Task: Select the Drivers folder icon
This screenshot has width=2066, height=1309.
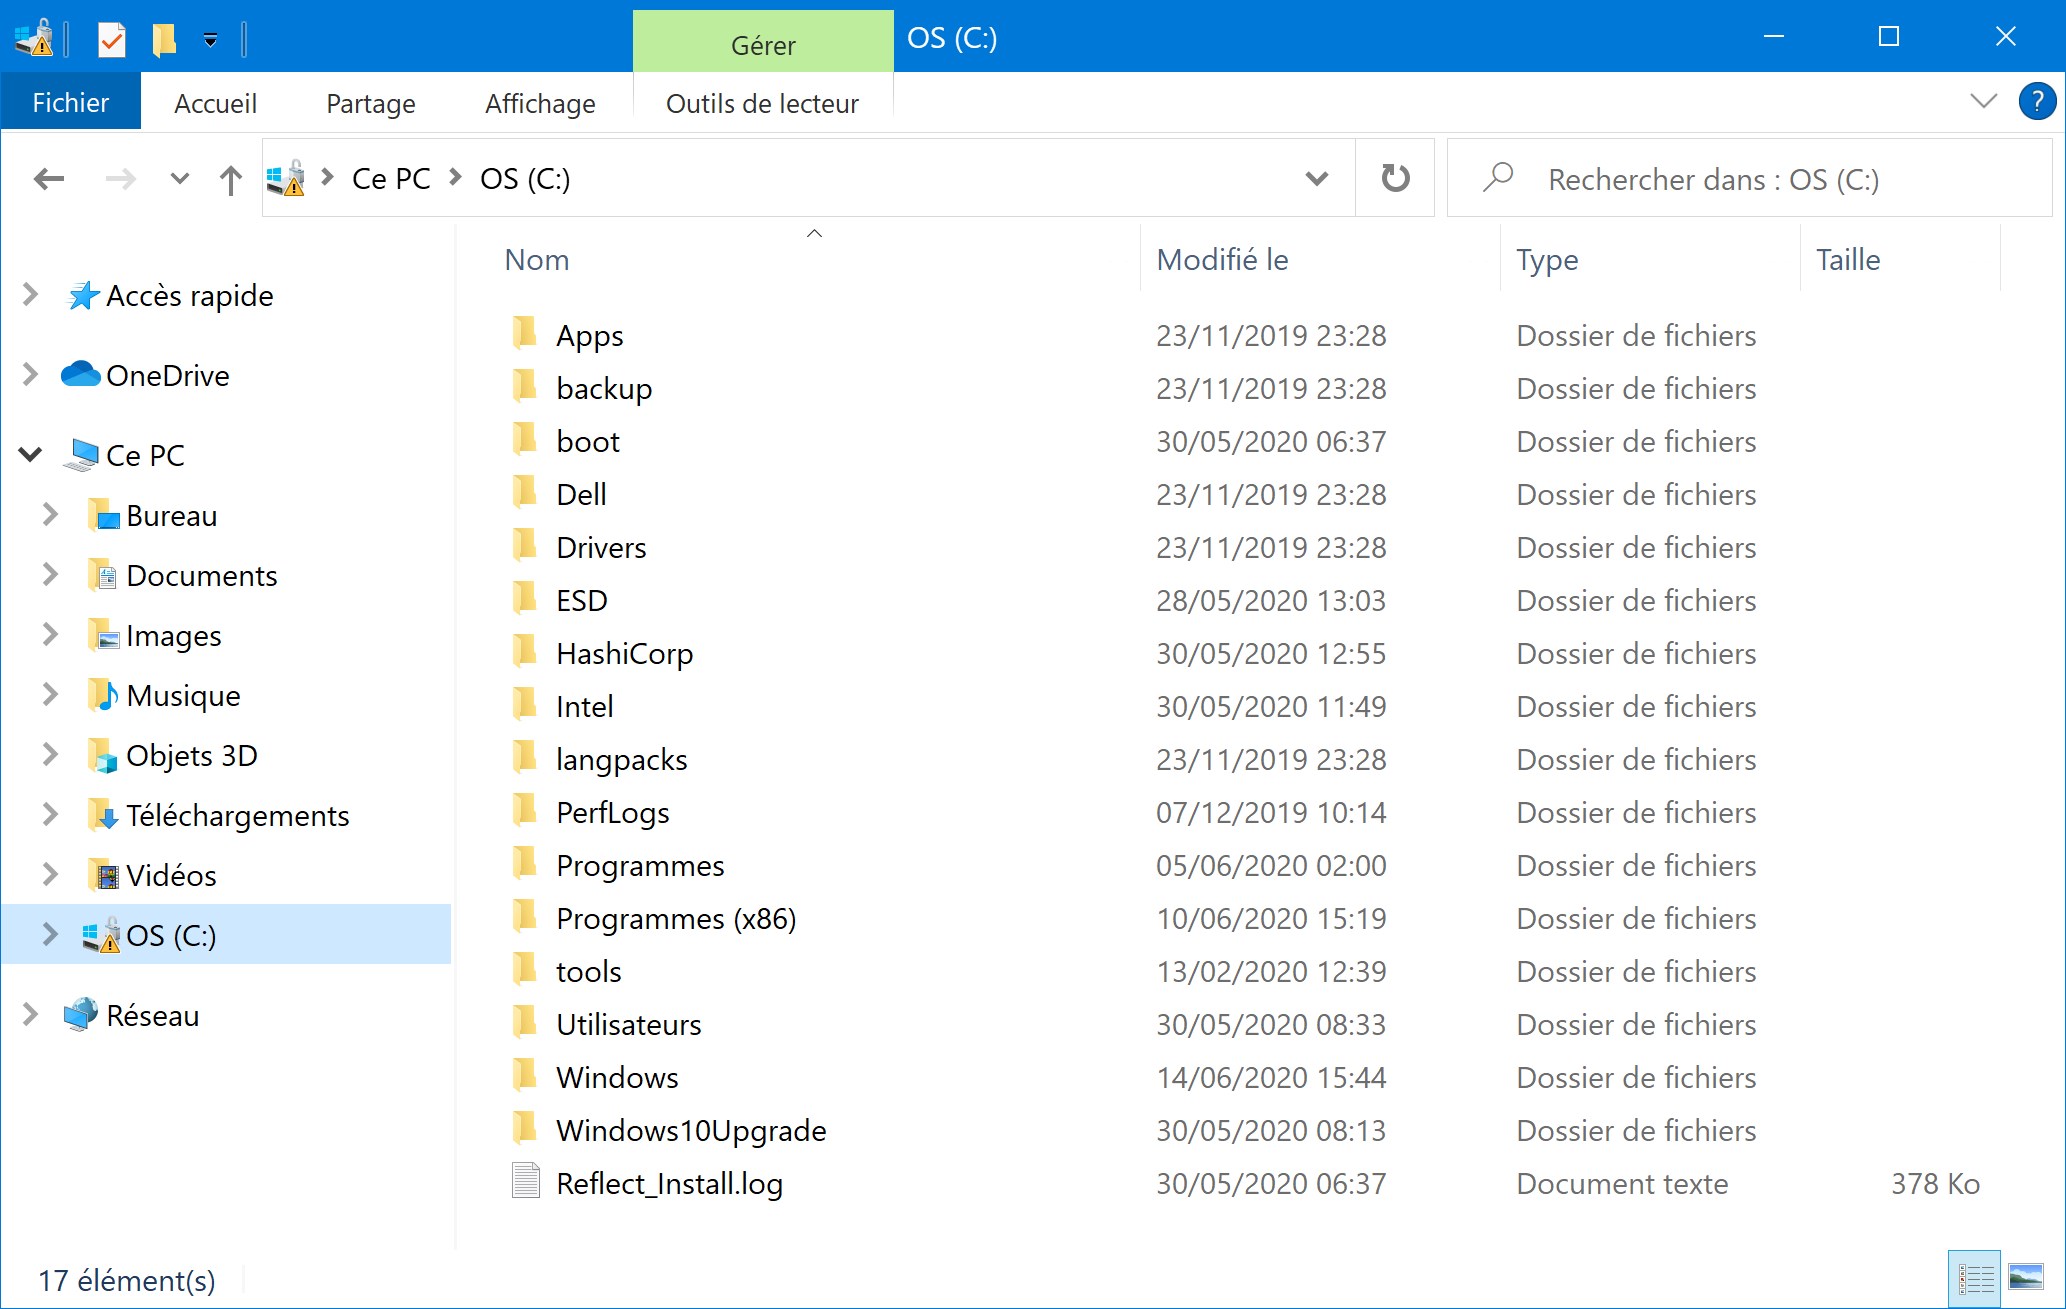Action: (524, 546)
